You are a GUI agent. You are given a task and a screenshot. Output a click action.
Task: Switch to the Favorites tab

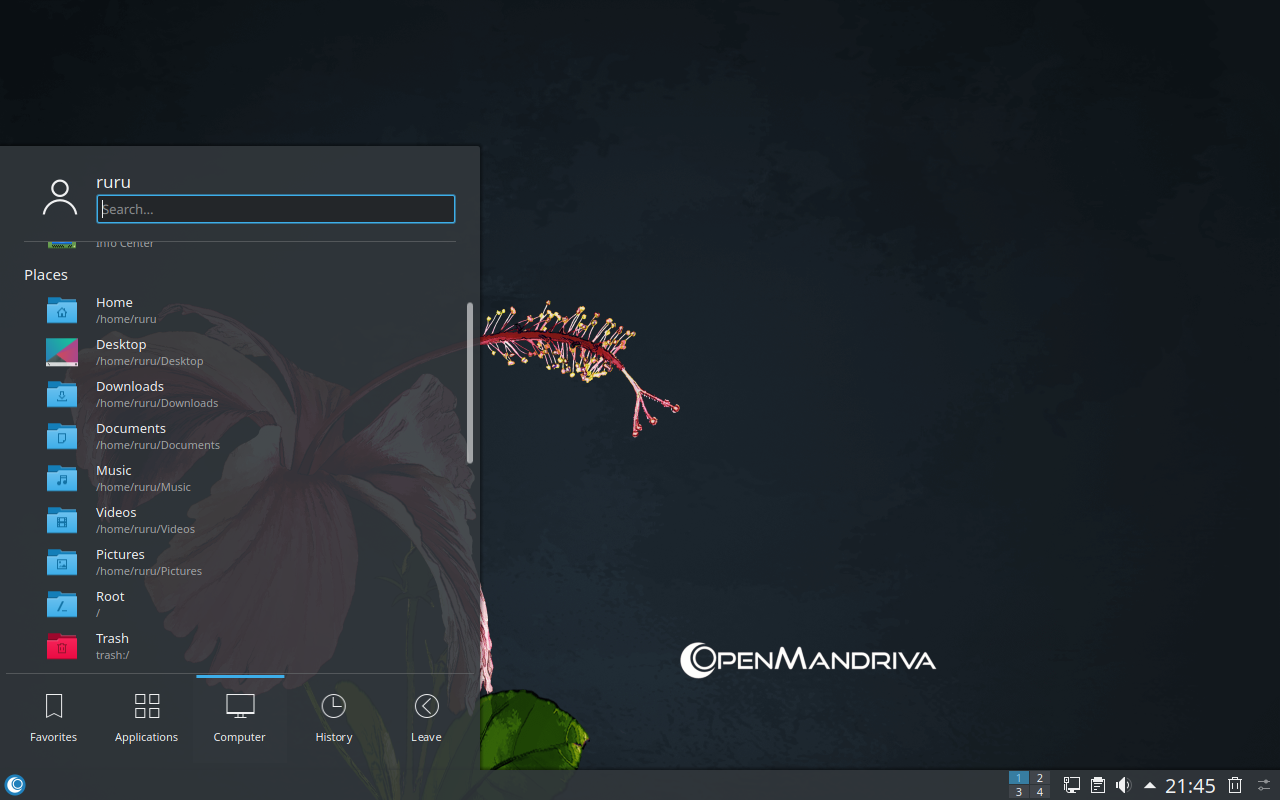(x=54, y=719)
